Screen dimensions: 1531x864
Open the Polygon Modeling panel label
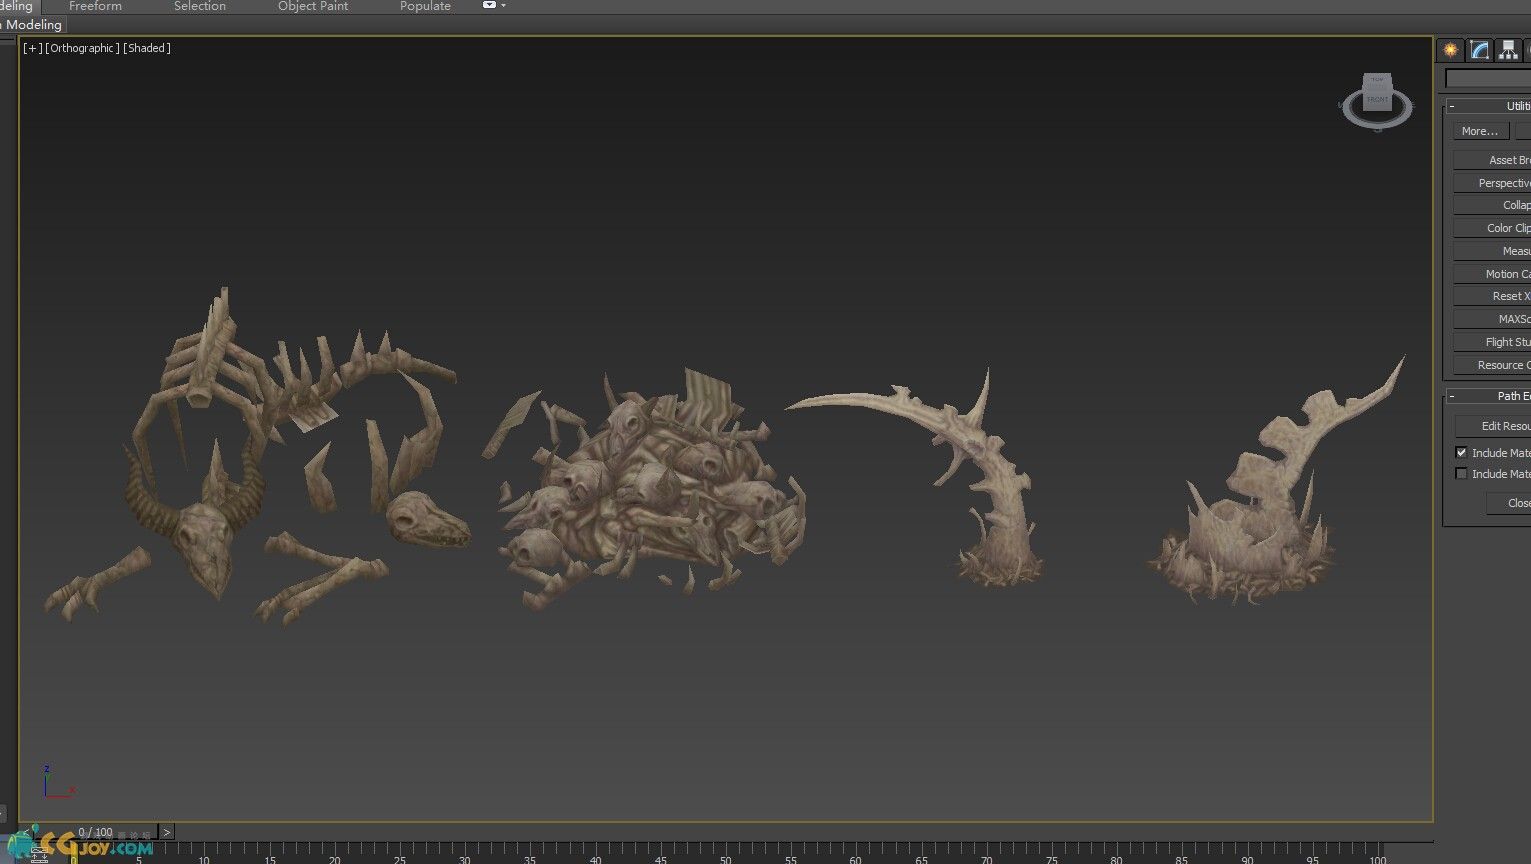tap(33, 24)
